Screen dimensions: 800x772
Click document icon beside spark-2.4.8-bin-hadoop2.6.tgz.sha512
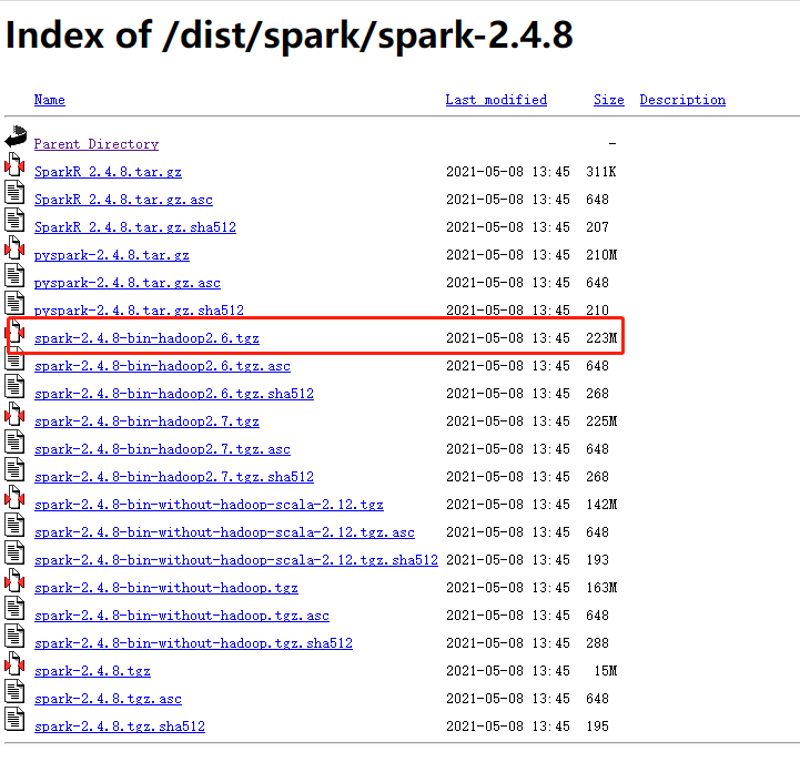pyautogui.click(x=15, y=386)
